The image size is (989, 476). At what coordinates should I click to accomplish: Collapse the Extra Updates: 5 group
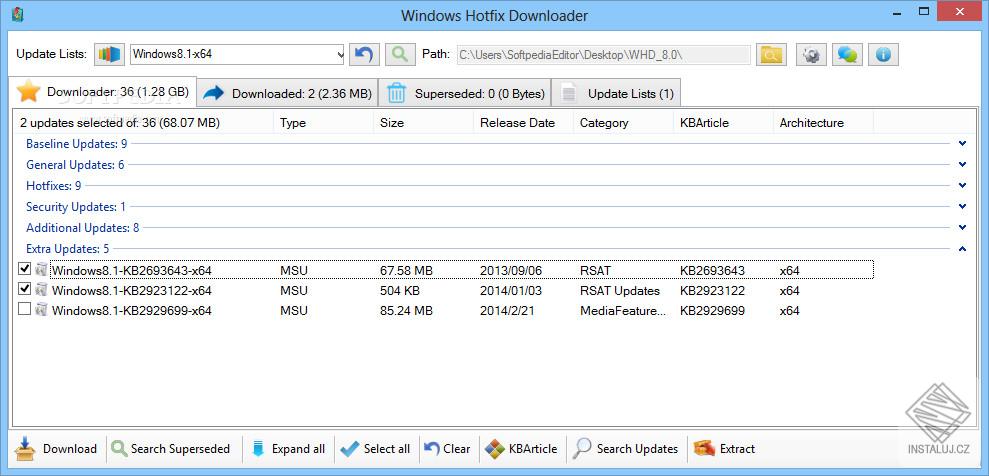pos(67,248)
